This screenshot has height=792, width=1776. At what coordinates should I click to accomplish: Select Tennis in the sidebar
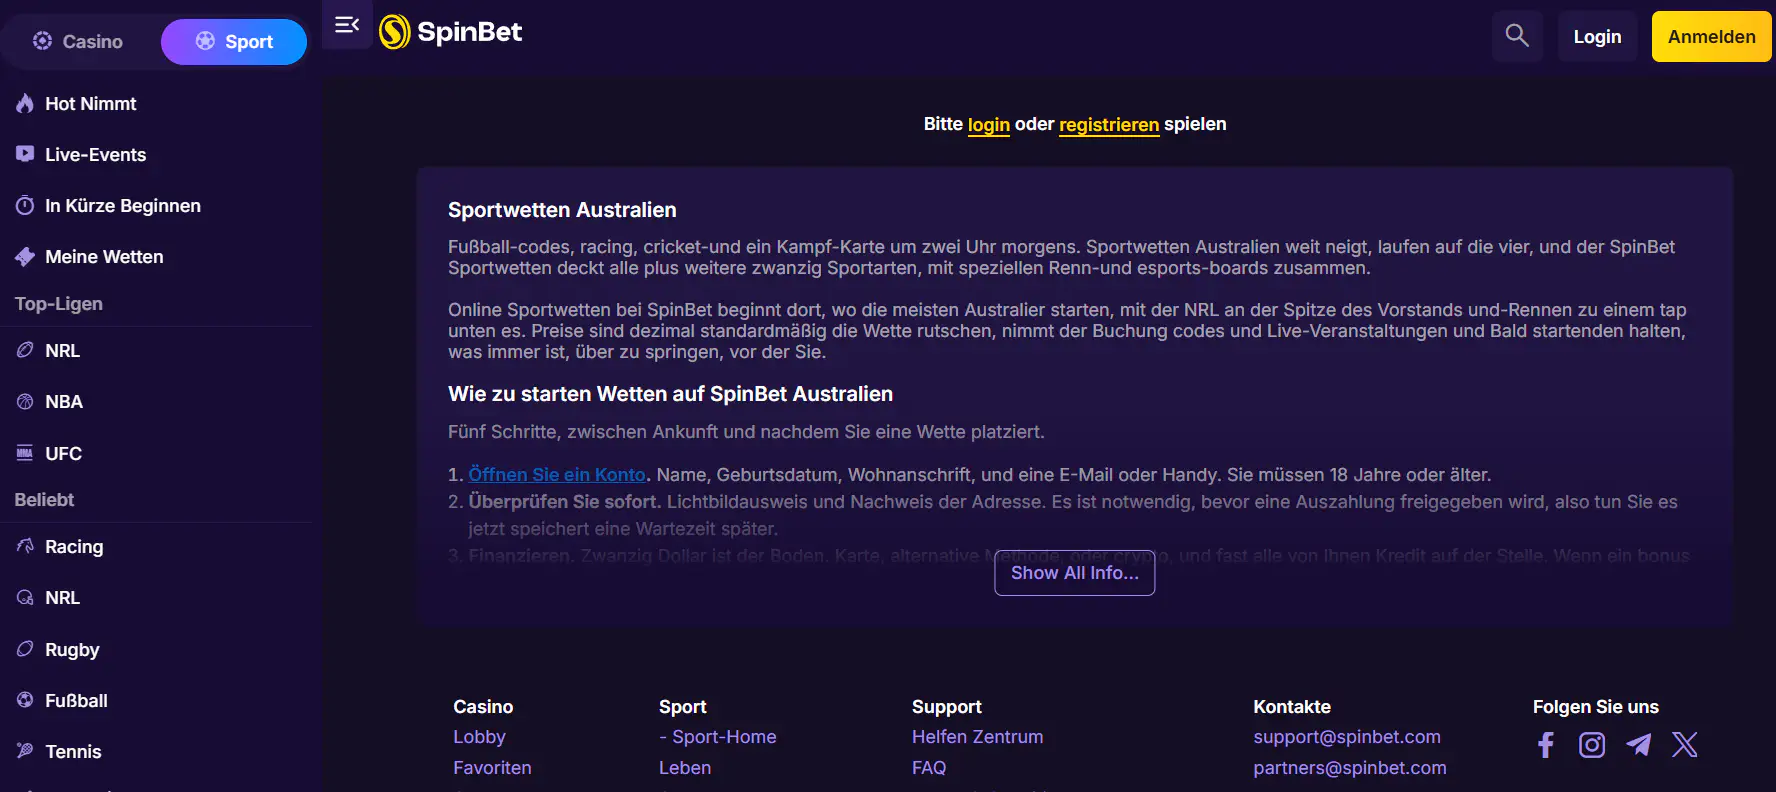click(59, 752)
